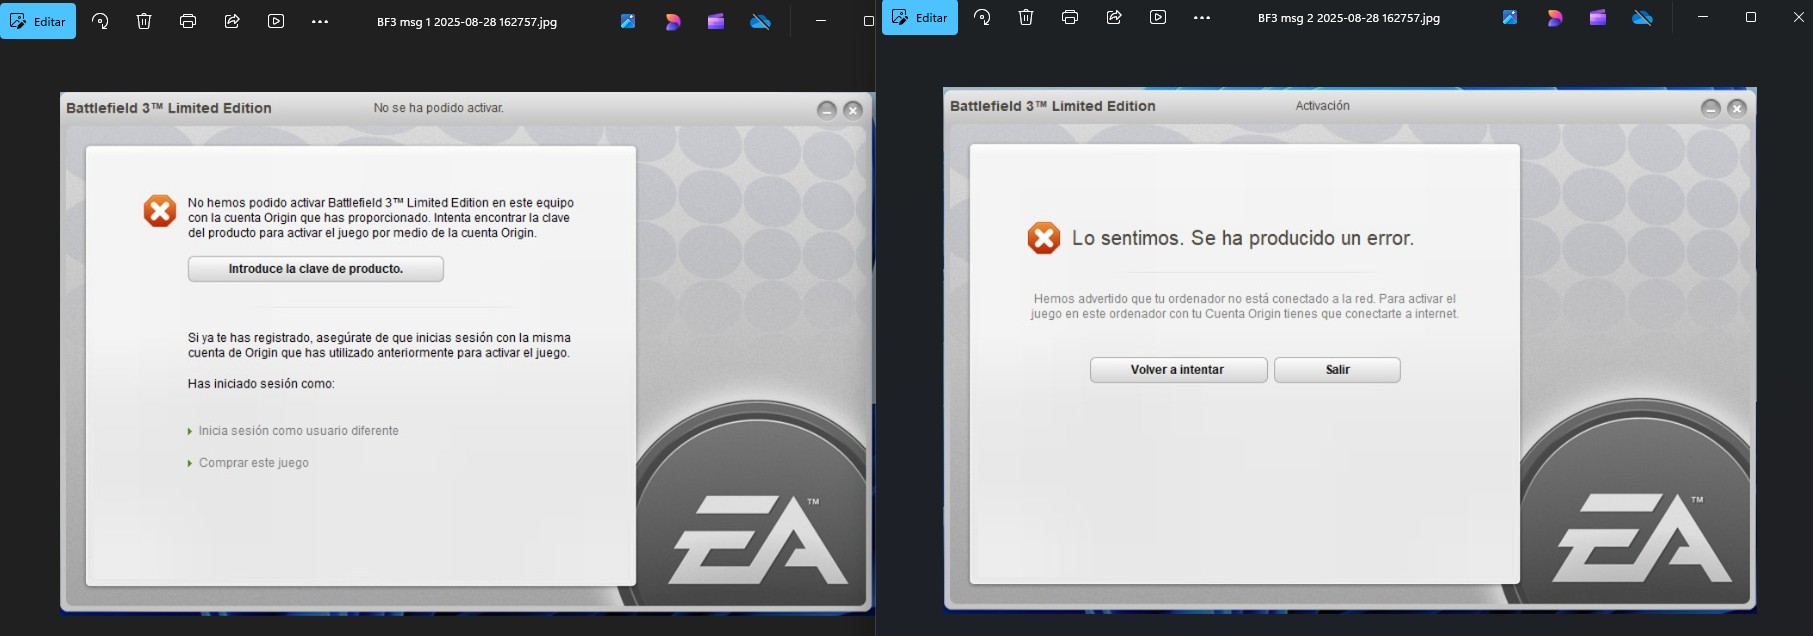Share the BF3 msg 1 image
The height and width of the screenshot is (636, 1813).
pos(232,21)
